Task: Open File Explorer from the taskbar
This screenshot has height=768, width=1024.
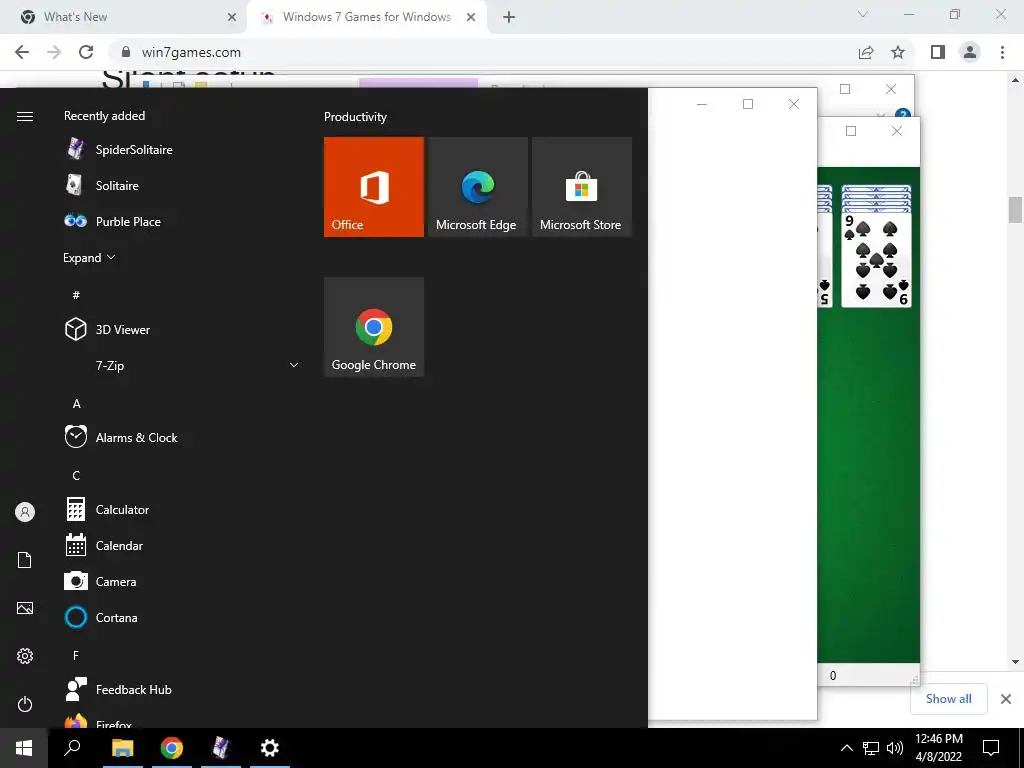Action: tap(122, 748)
